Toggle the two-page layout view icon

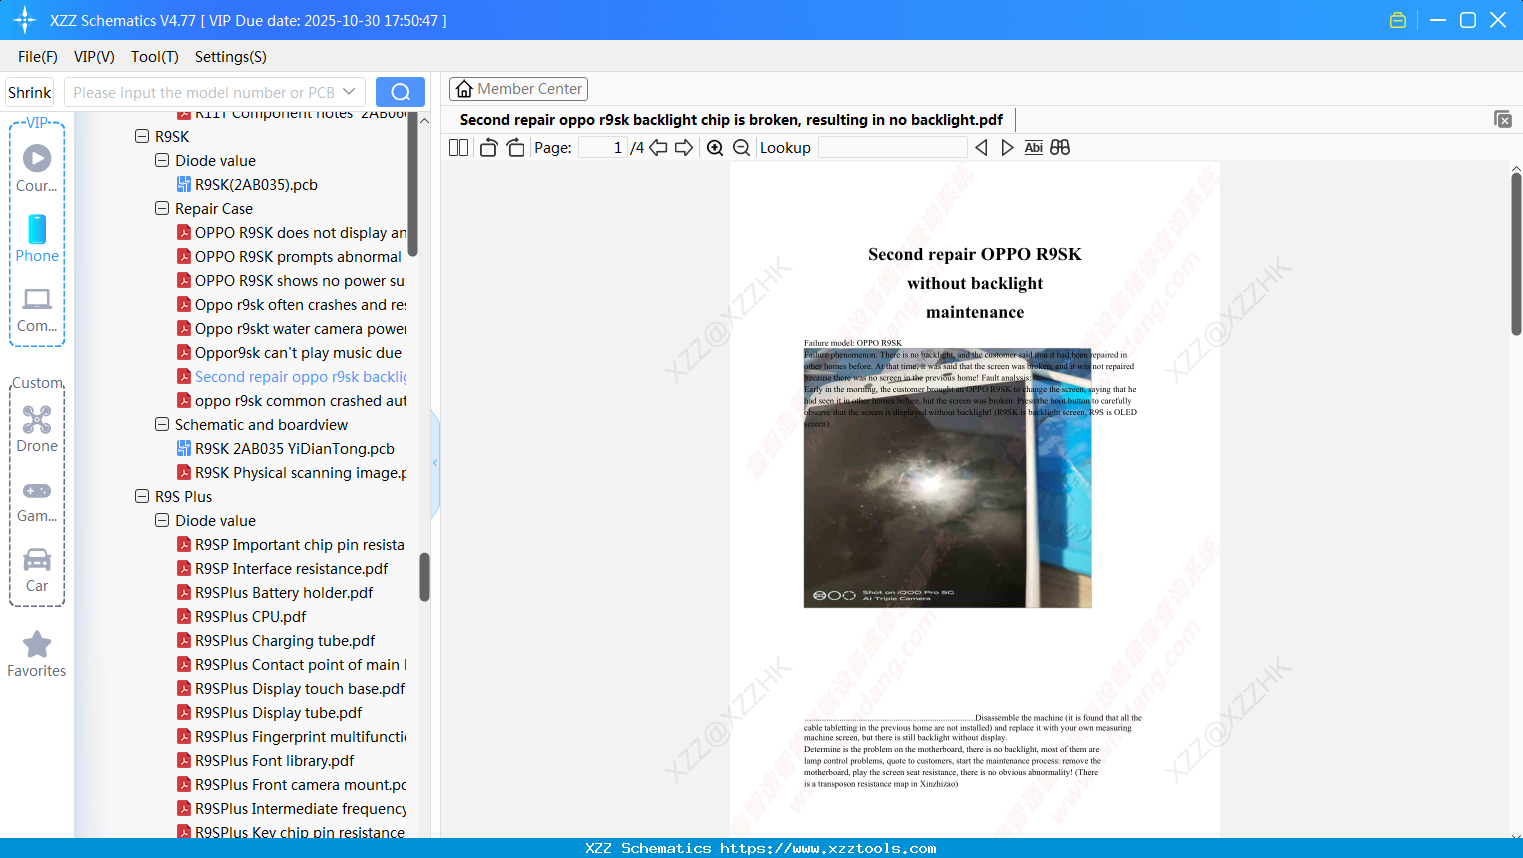(458, 148)
